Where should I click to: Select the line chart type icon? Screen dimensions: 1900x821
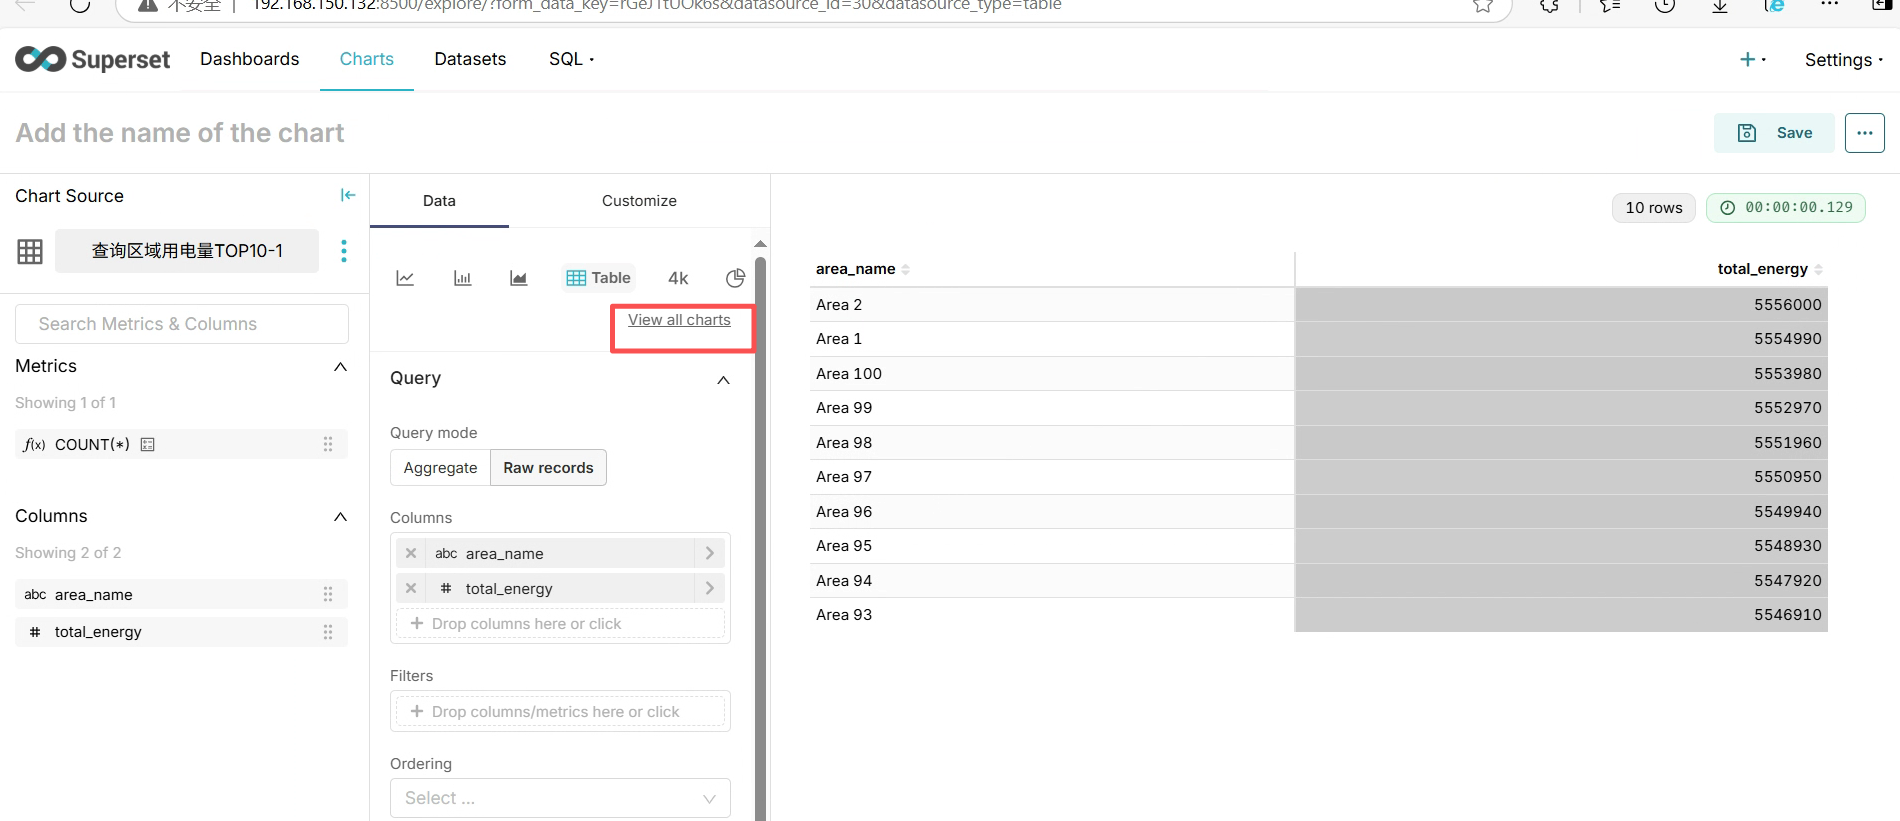pyautogui.click(x=405, y=278)
